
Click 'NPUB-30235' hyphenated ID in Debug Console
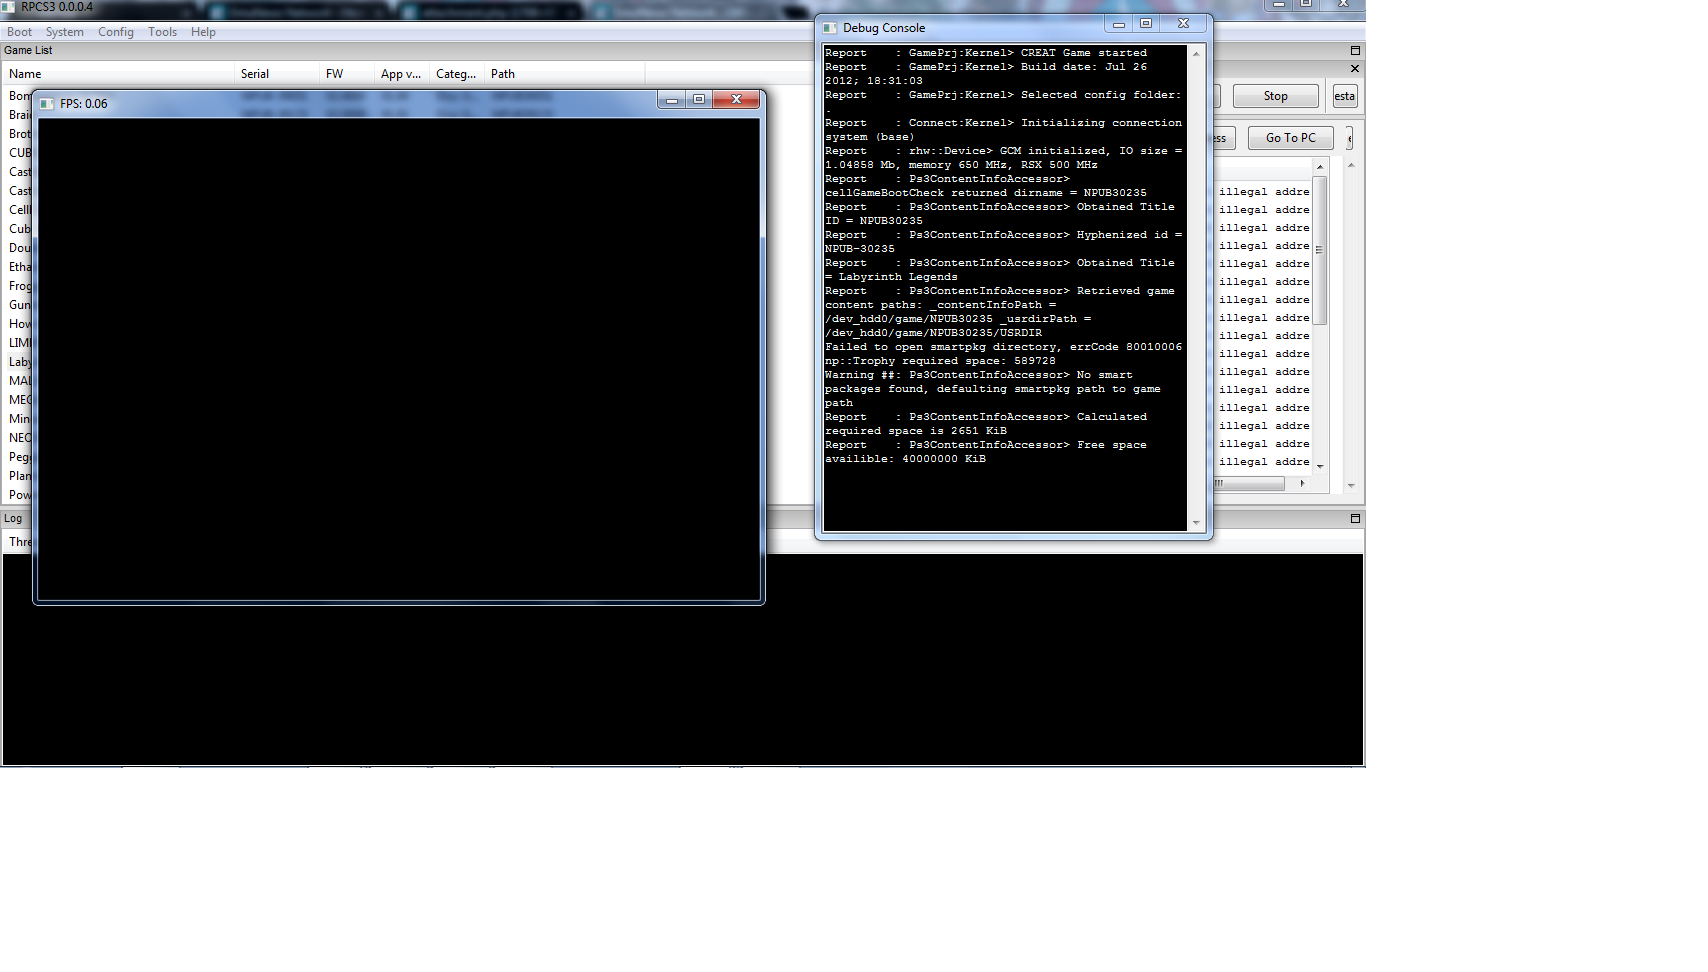coord(860,249)
